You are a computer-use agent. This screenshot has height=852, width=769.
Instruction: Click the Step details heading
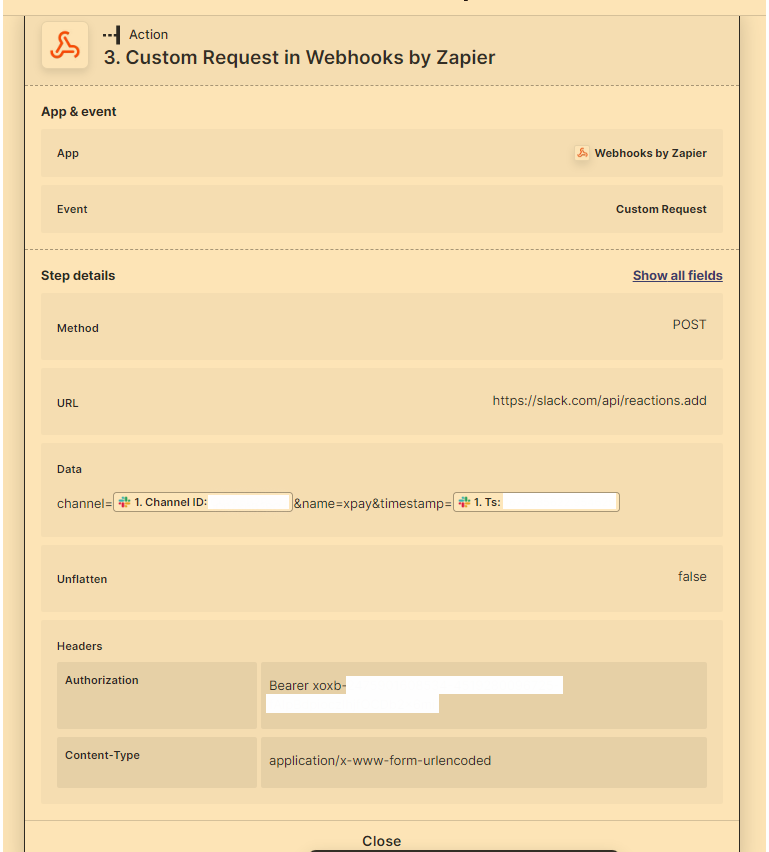coord(78,275)
